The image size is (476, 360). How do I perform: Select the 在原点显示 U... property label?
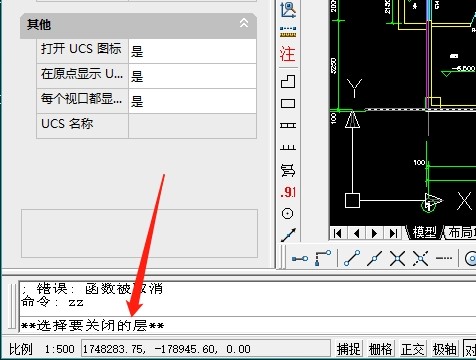point(82,76)
